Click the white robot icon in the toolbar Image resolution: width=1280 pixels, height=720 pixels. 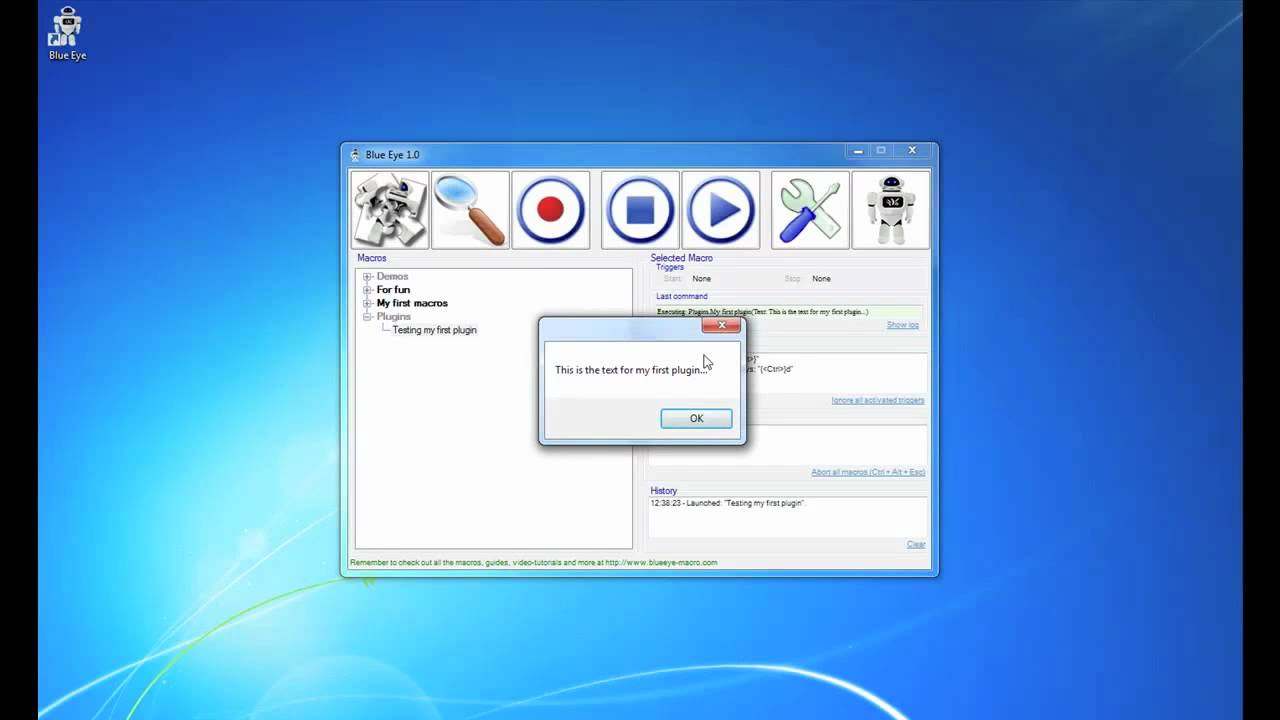890,210
